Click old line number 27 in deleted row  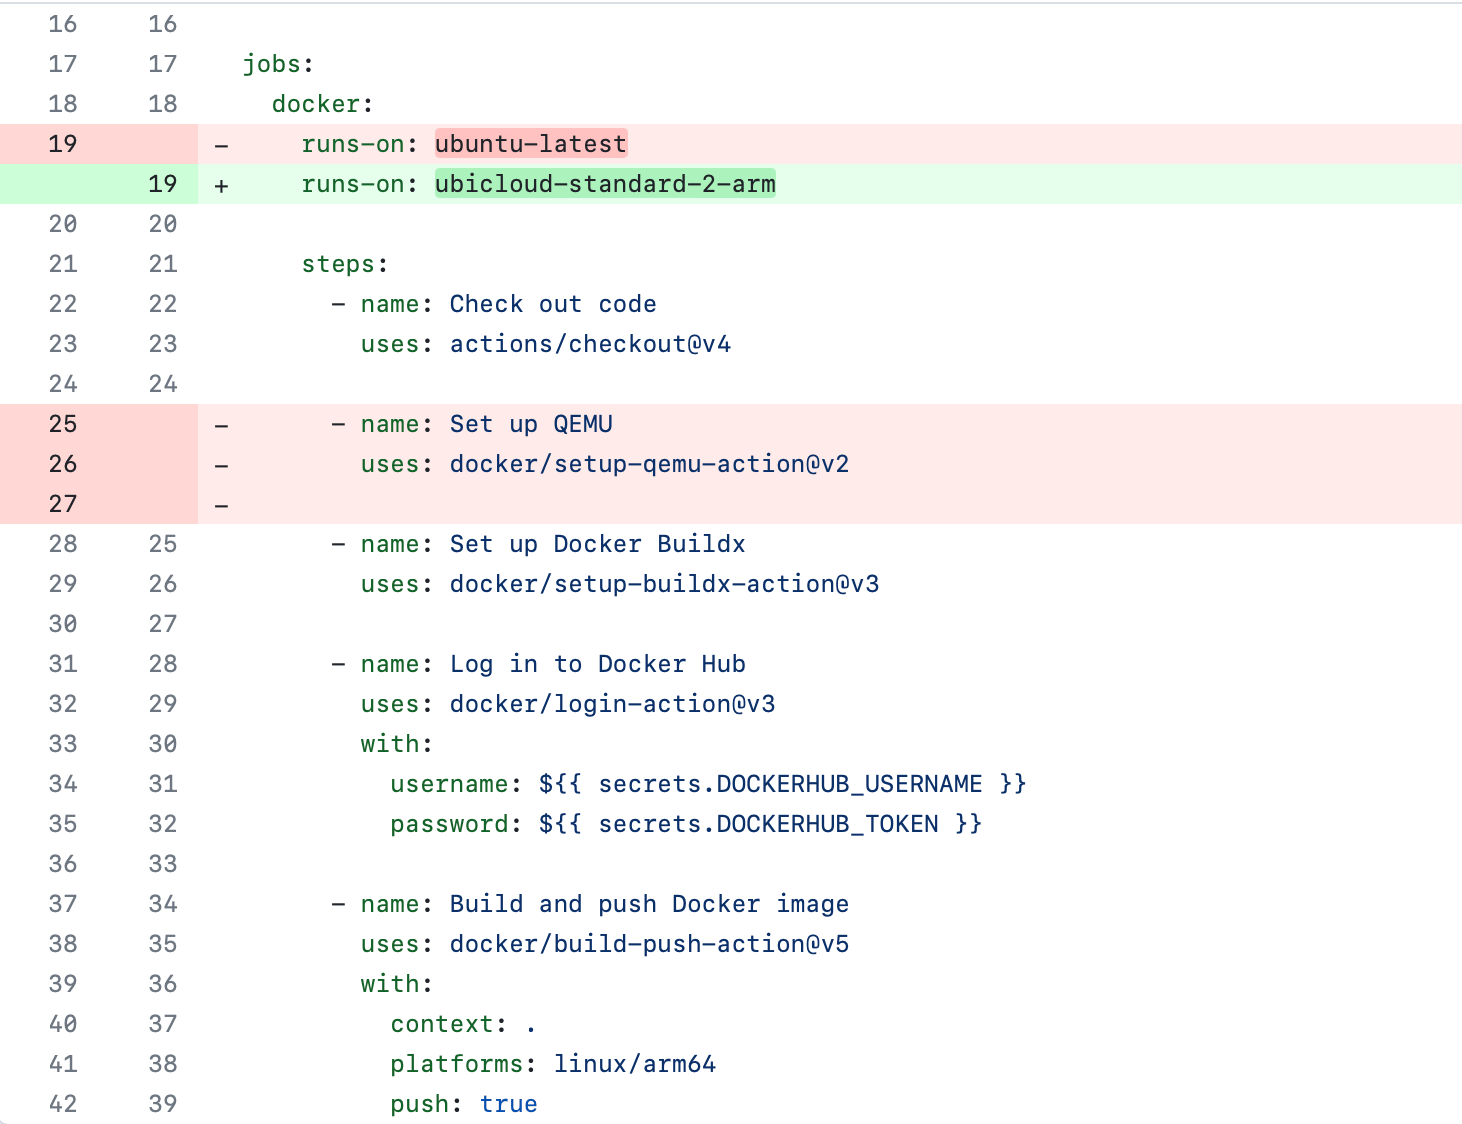tap(63, 504)
